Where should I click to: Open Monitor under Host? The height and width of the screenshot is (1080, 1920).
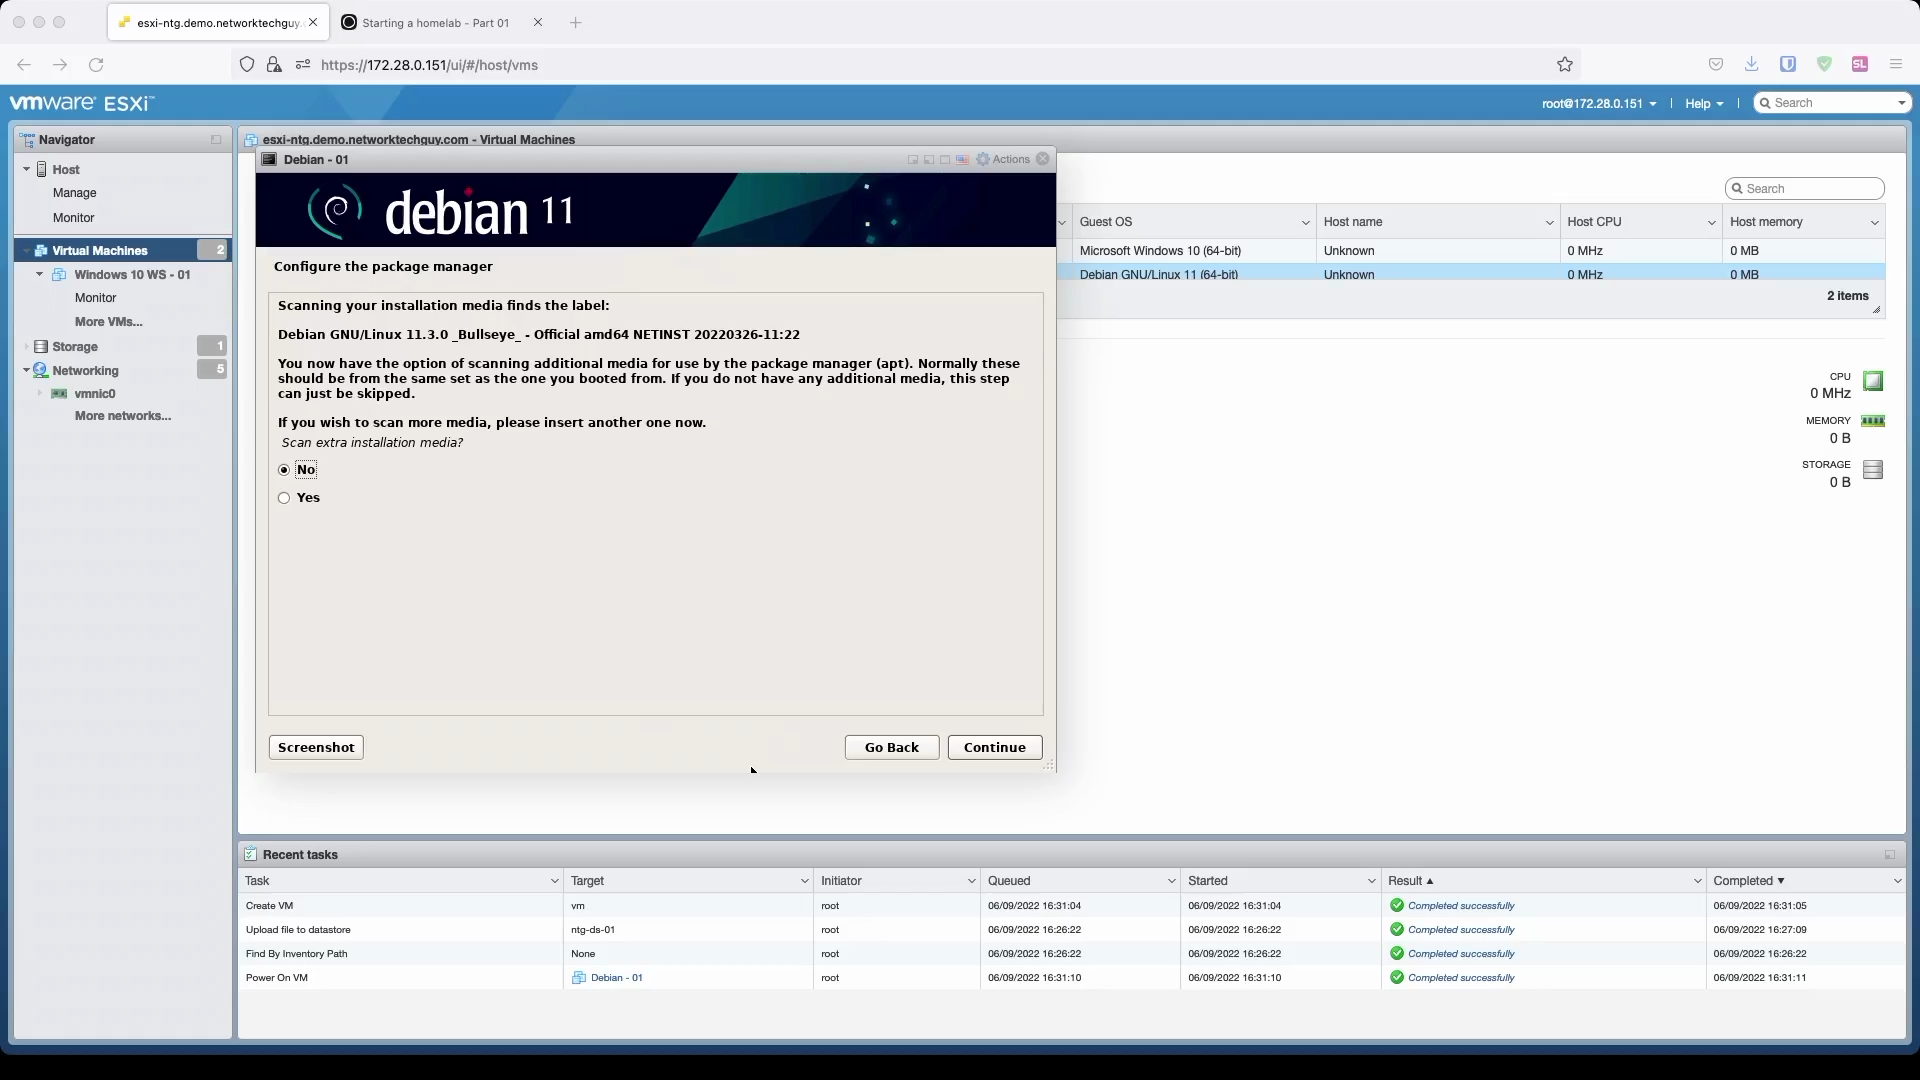click(74, 218)
